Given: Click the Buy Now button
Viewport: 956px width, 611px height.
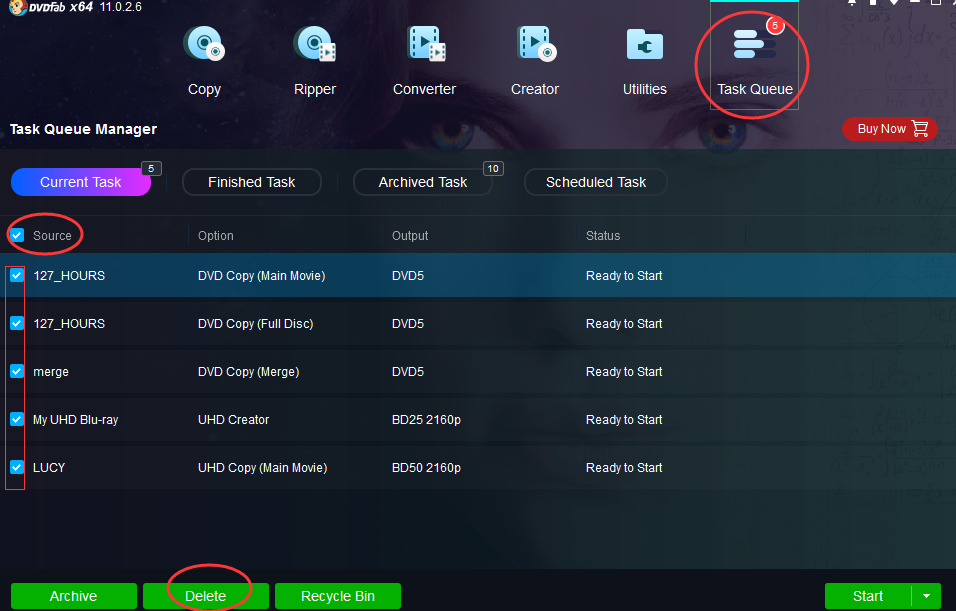Looking at the screenshot, I should [890, 129].
